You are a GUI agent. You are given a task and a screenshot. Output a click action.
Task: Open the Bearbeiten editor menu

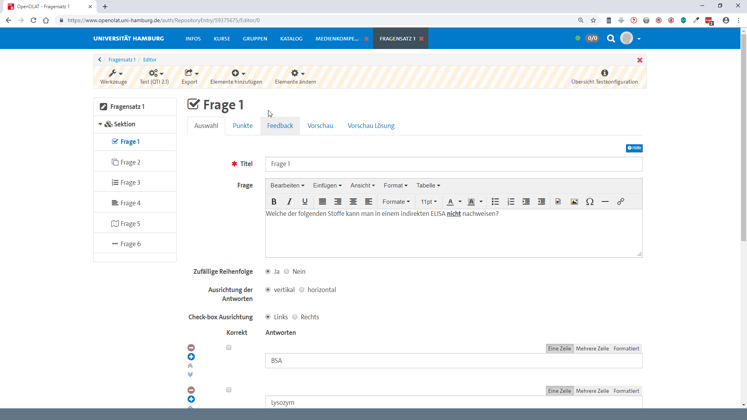click(x=287, y=185)
